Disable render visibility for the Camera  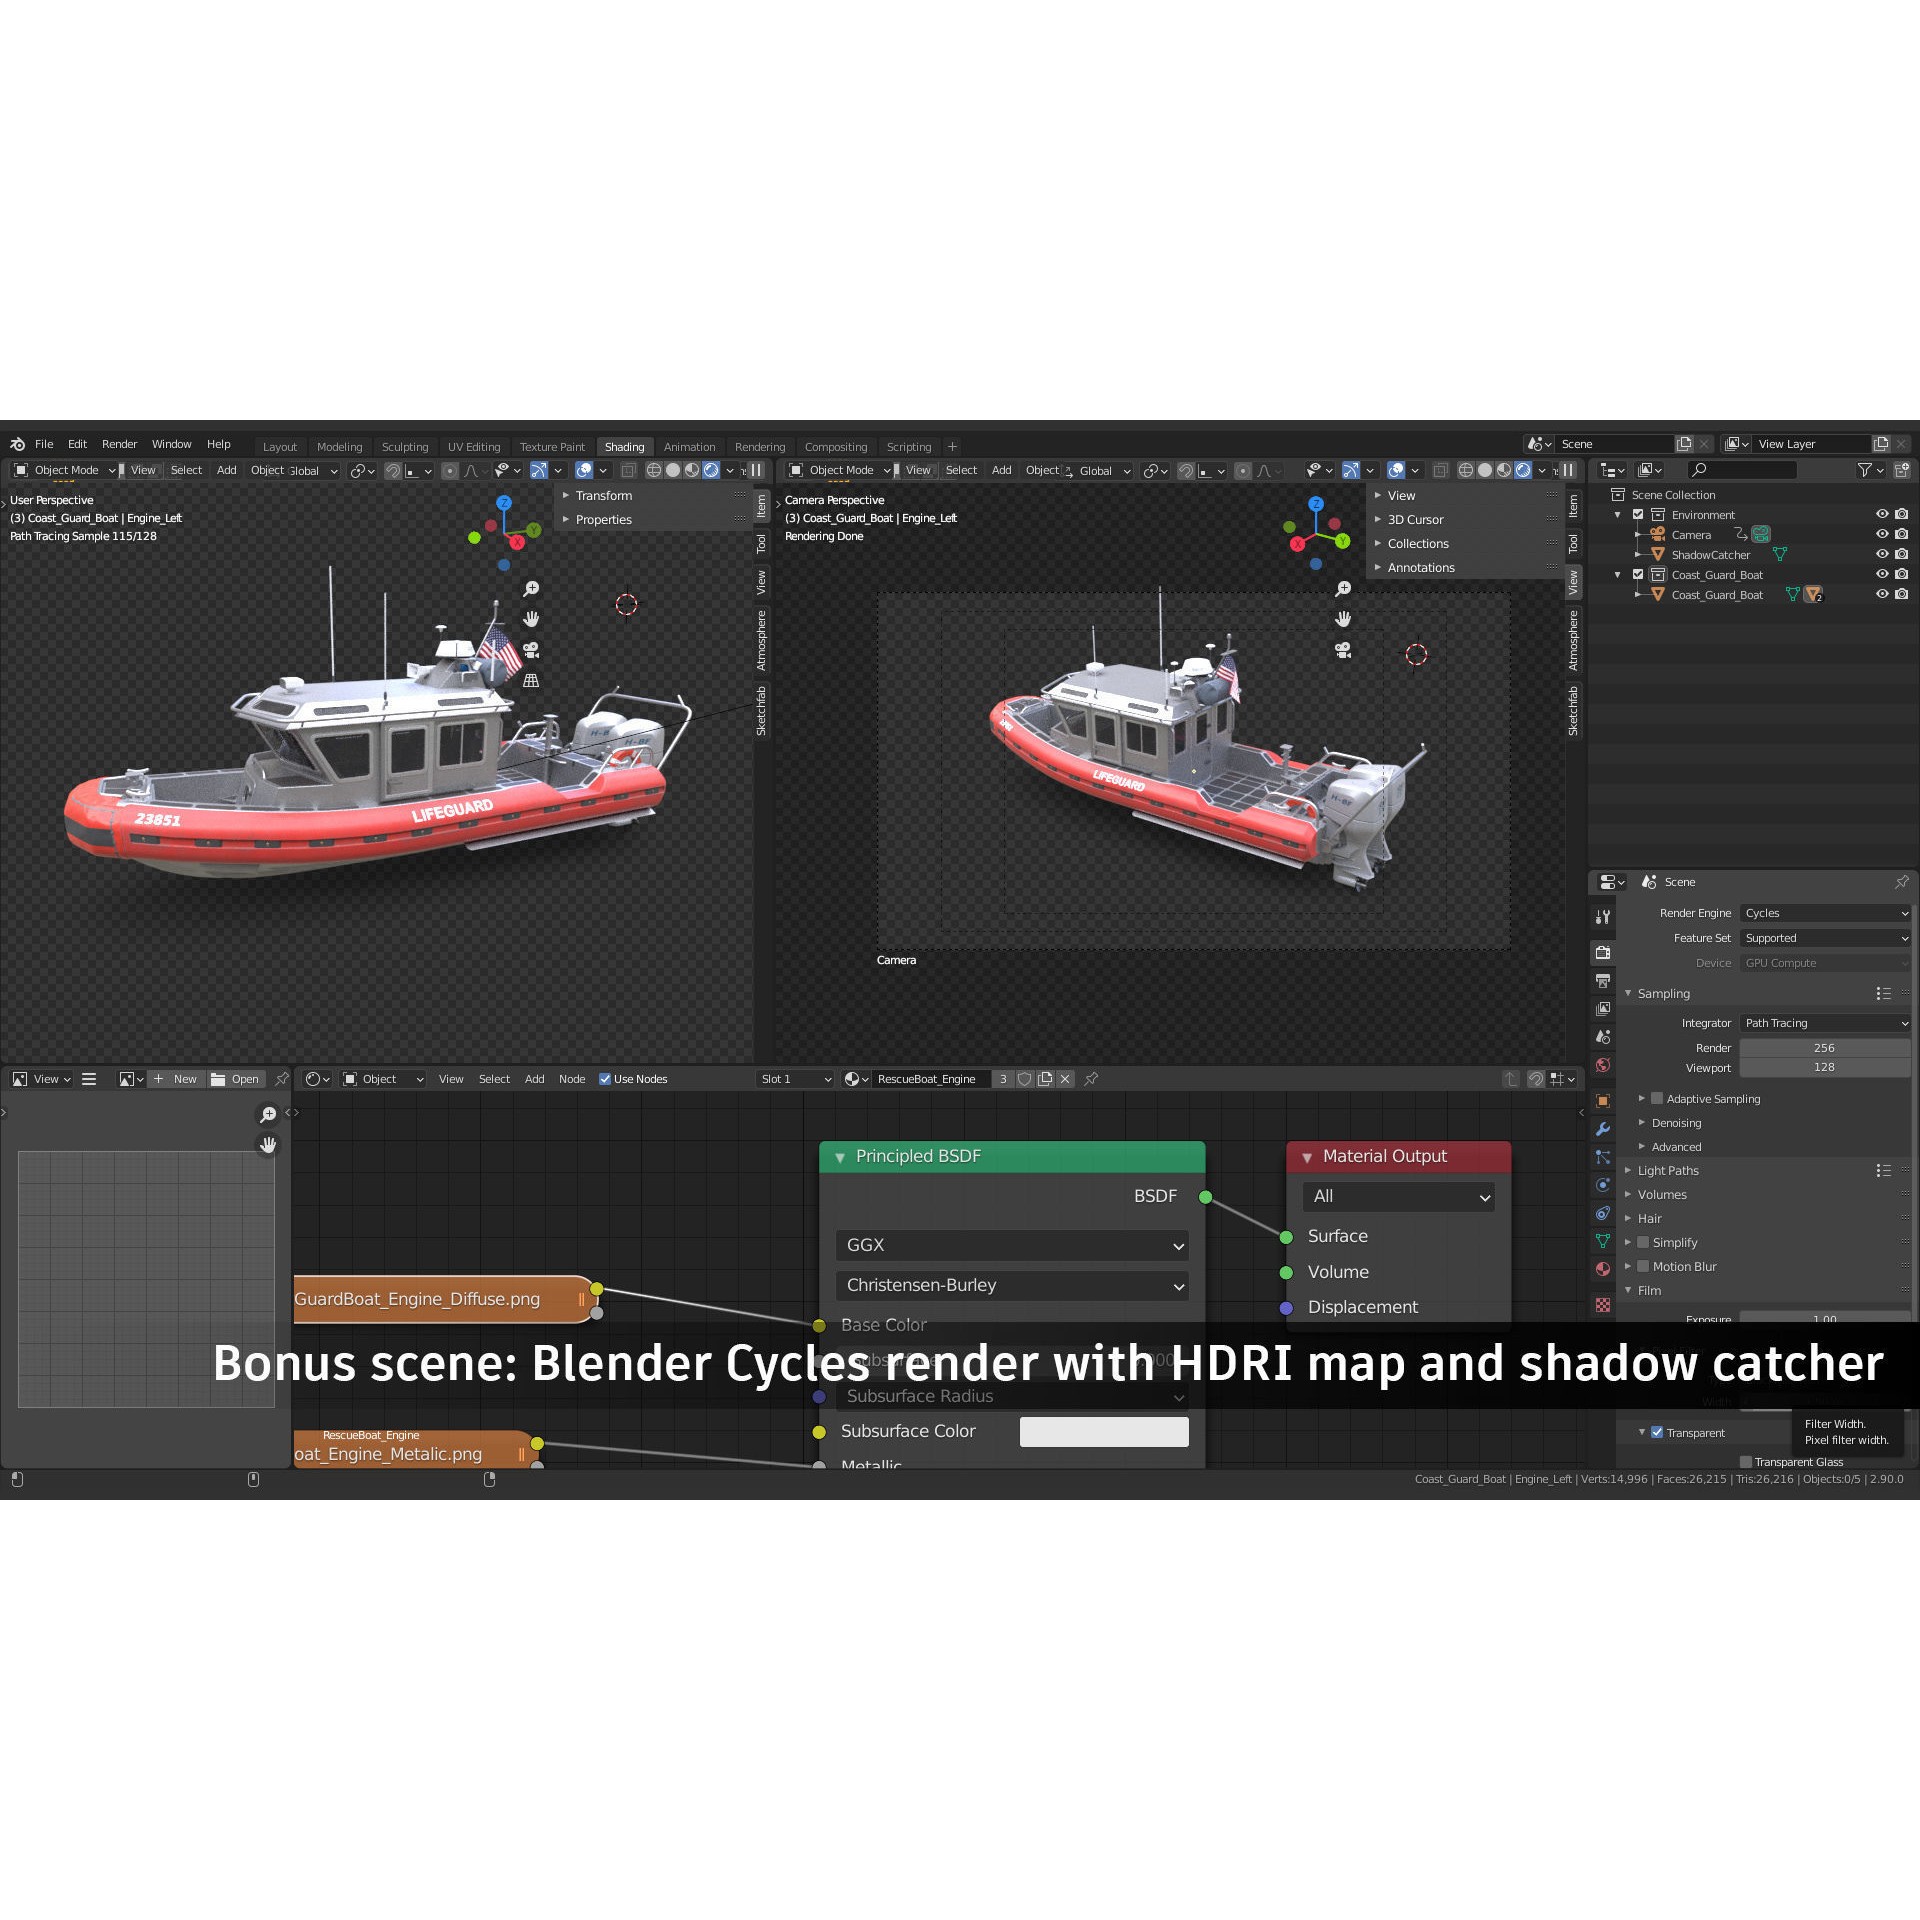coord(1901,535)
